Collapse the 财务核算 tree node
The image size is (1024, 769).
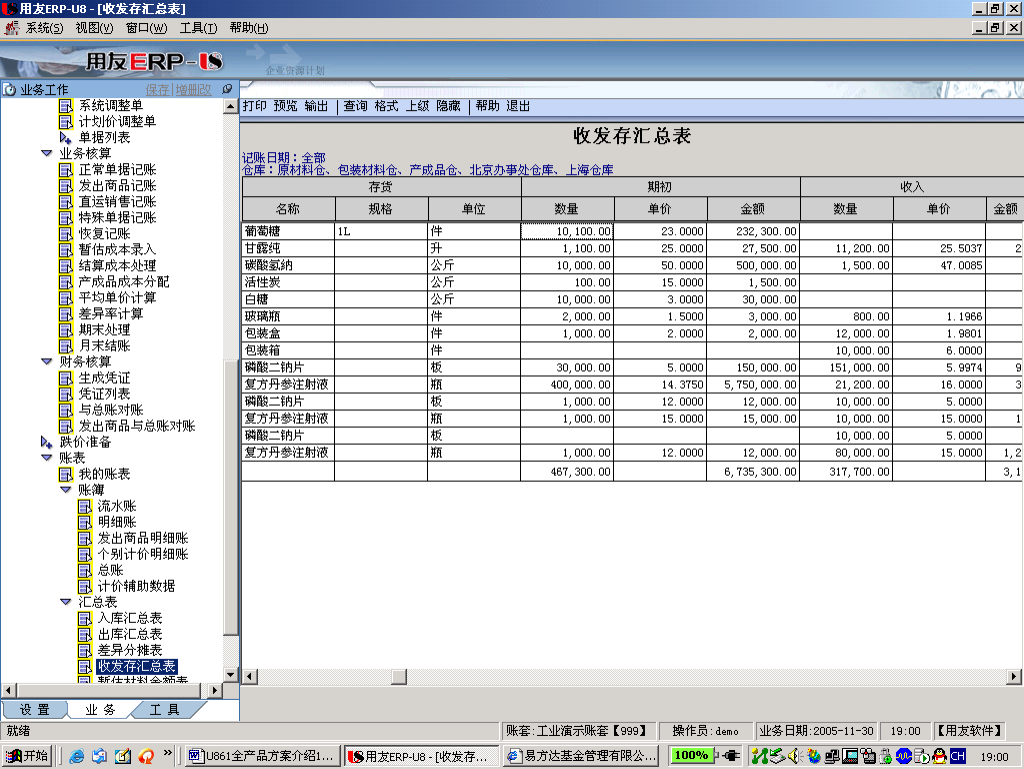click(46, 362)
